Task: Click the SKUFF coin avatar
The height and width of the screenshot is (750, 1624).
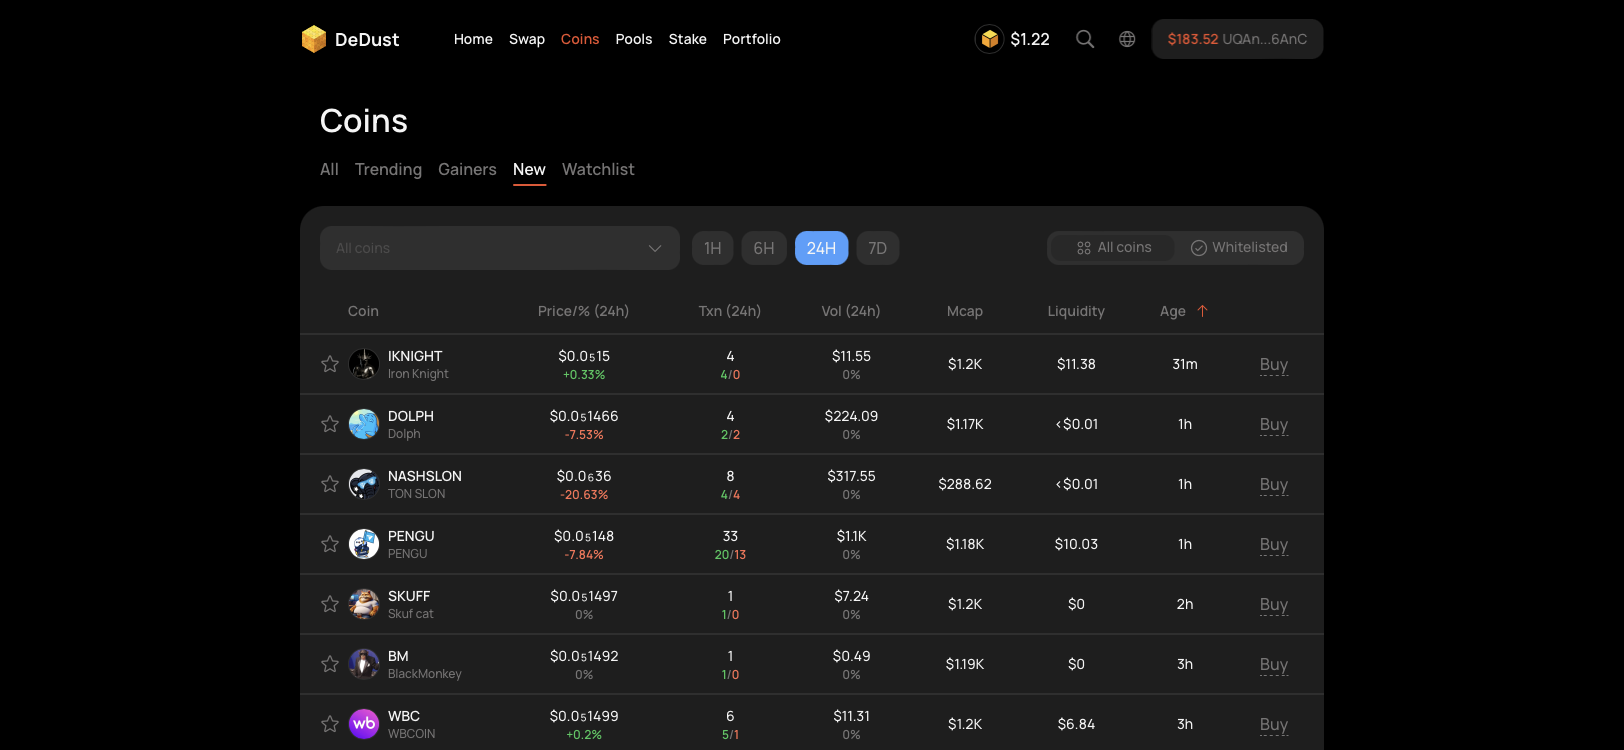Action: tap(364, 604)
